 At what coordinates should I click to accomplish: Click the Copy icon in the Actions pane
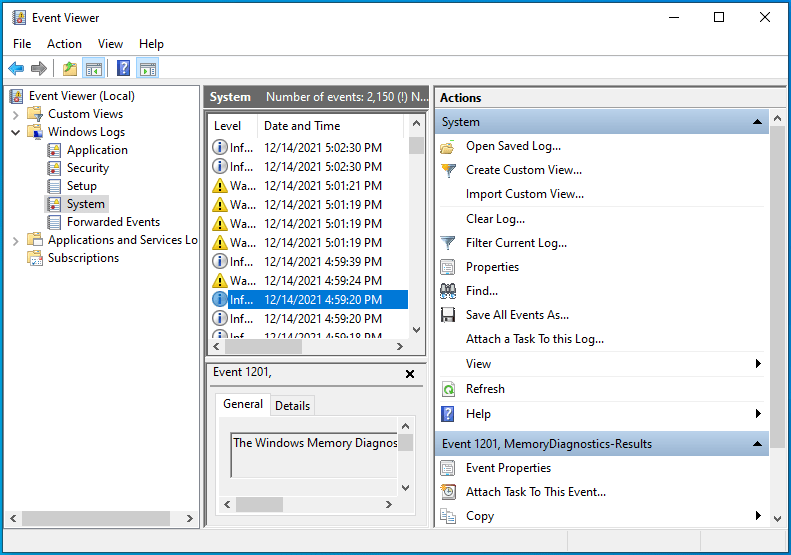point(448,516)
